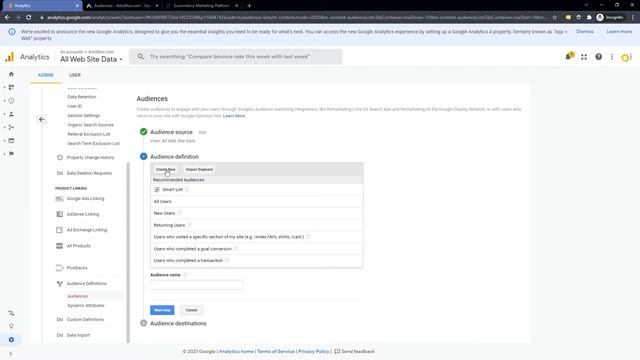
Task: Click Learn More under Audiences description
Action: (x=234, y=116)
